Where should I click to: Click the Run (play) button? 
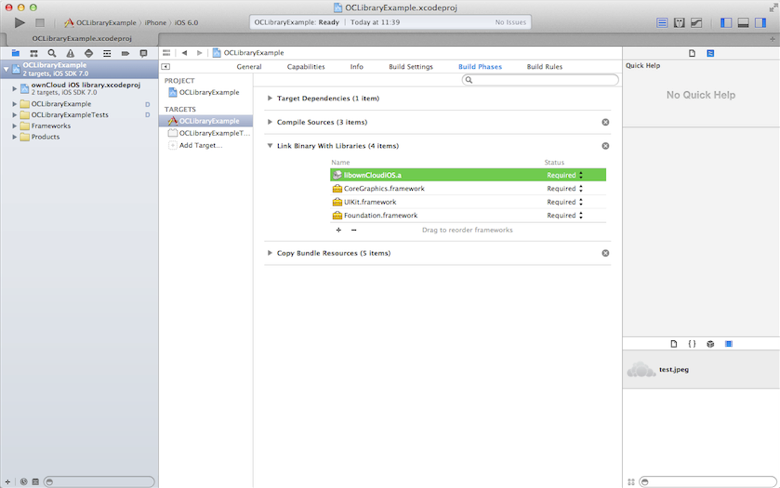19,22
